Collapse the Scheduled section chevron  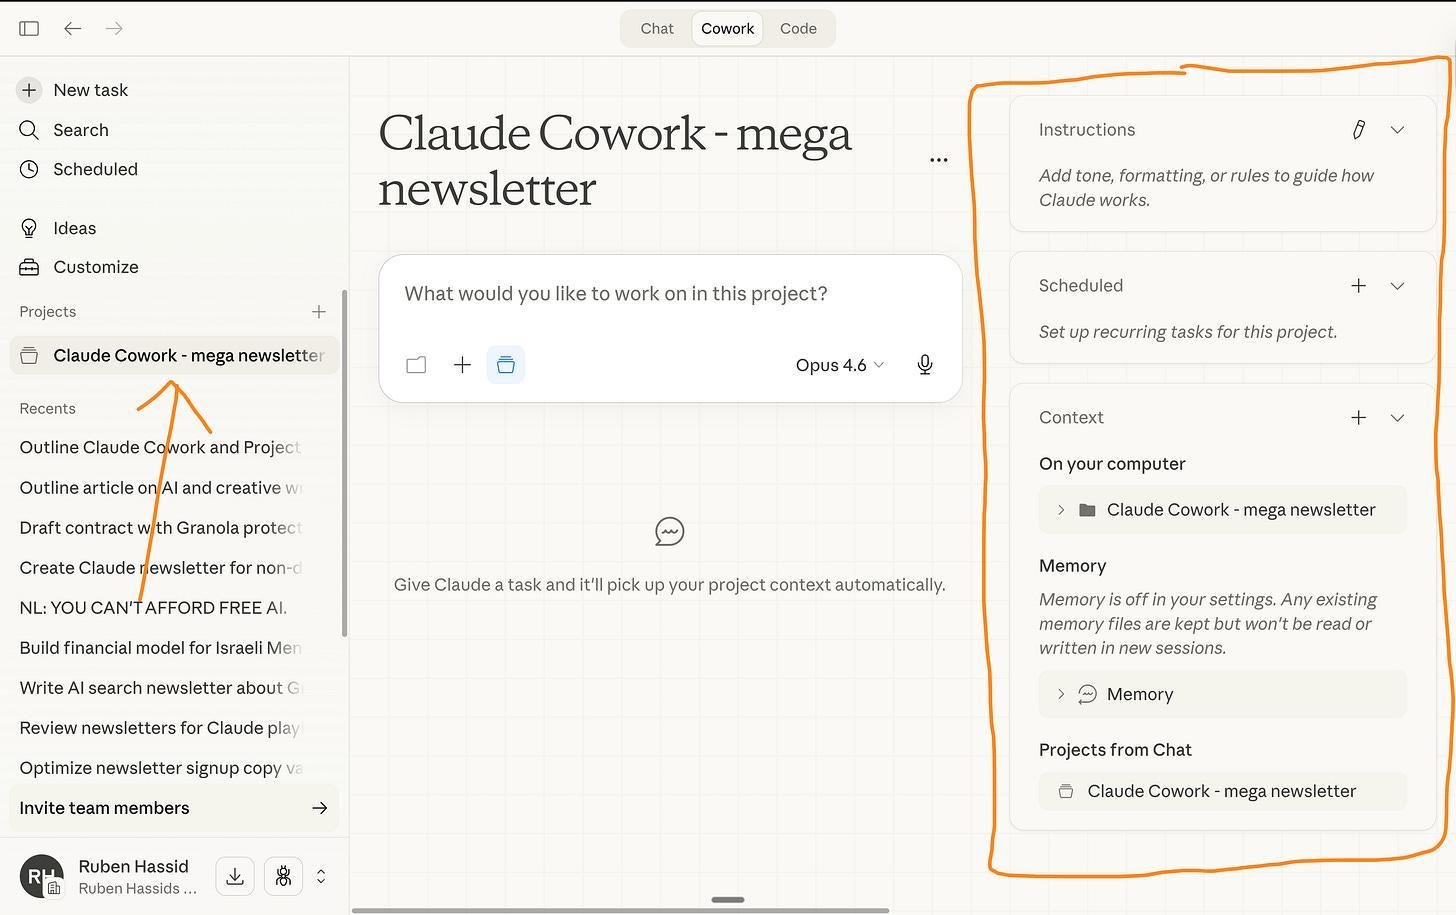pyautogui.click(x=1397, y=286)
